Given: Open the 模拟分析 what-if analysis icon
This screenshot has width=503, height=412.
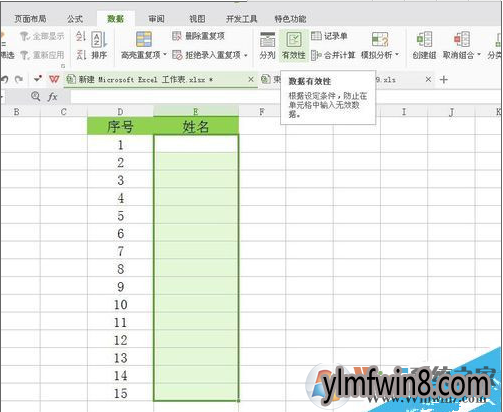Looking at the screenshot, I should click(x=380, y=39).
